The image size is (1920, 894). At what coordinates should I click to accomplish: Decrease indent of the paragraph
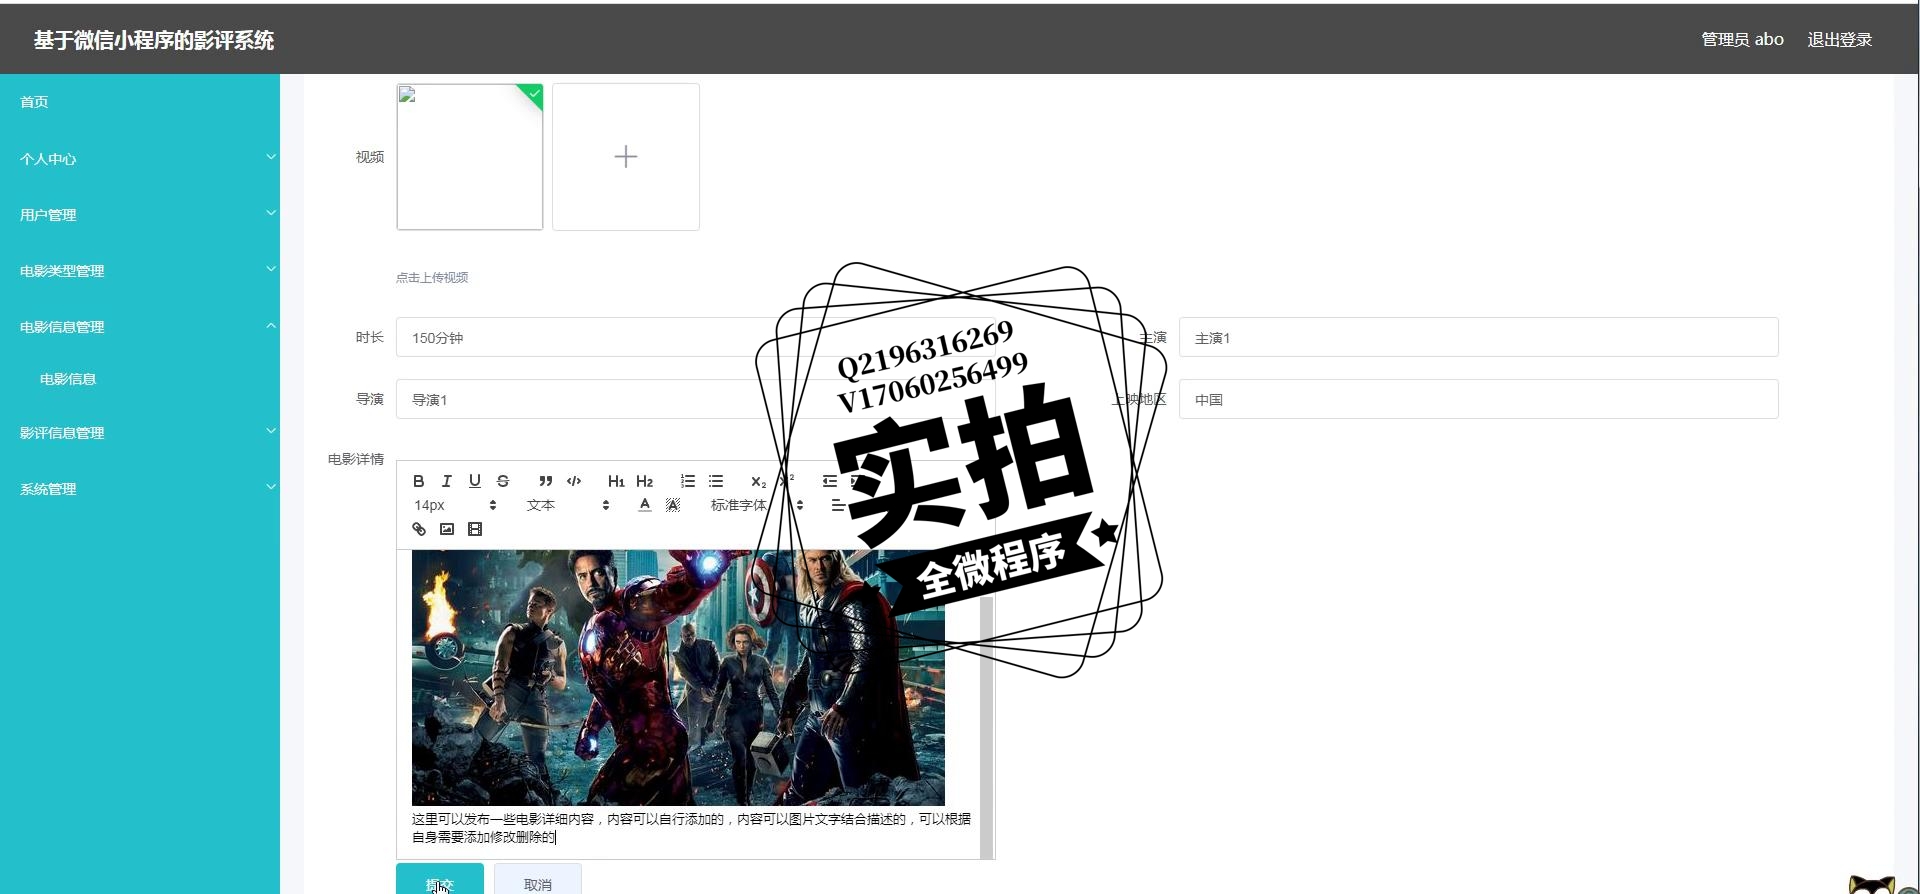(x=830, y=481)
